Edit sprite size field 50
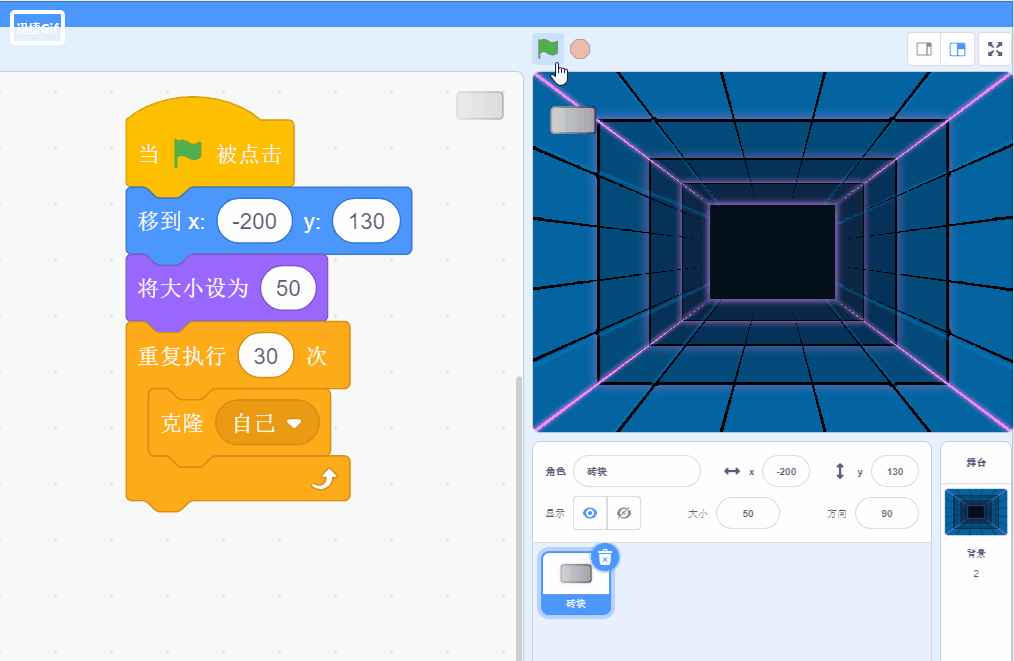The height and width of the screenshot is (661, 1014). coord(748,514)
